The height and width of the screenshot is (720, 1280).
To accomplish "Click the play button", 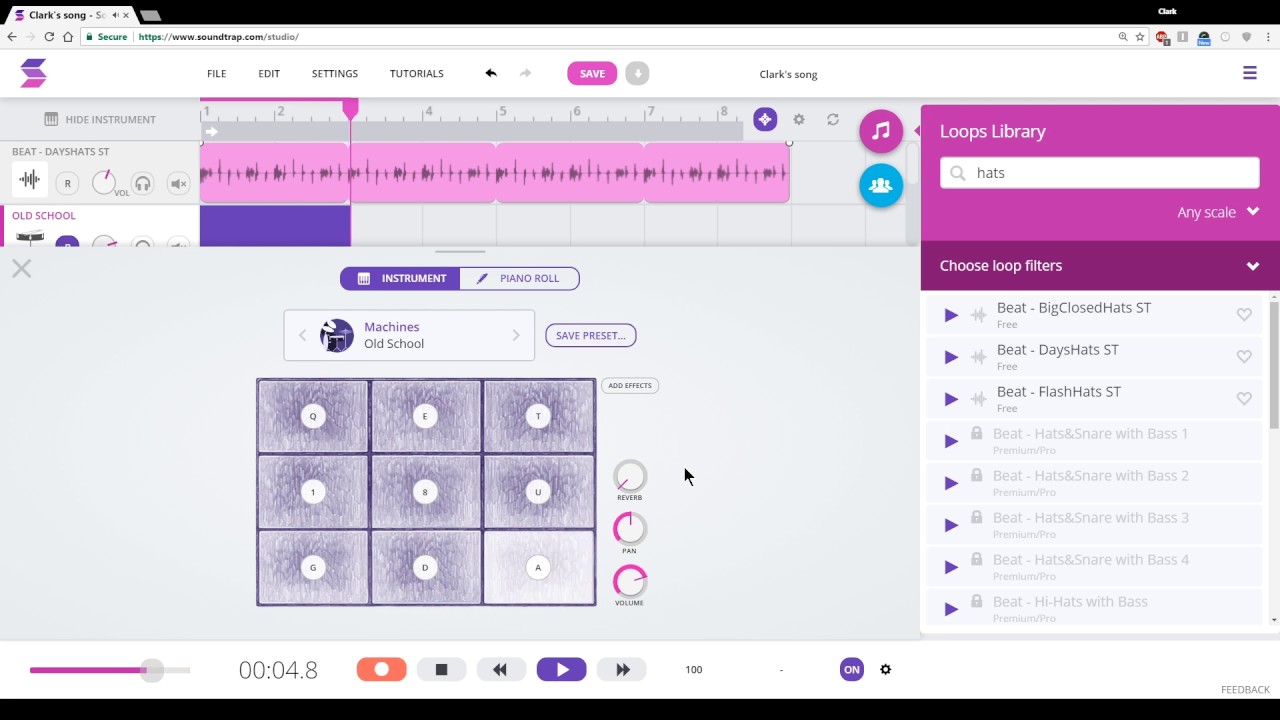I will pyautogui.click(x=562, y=669).
